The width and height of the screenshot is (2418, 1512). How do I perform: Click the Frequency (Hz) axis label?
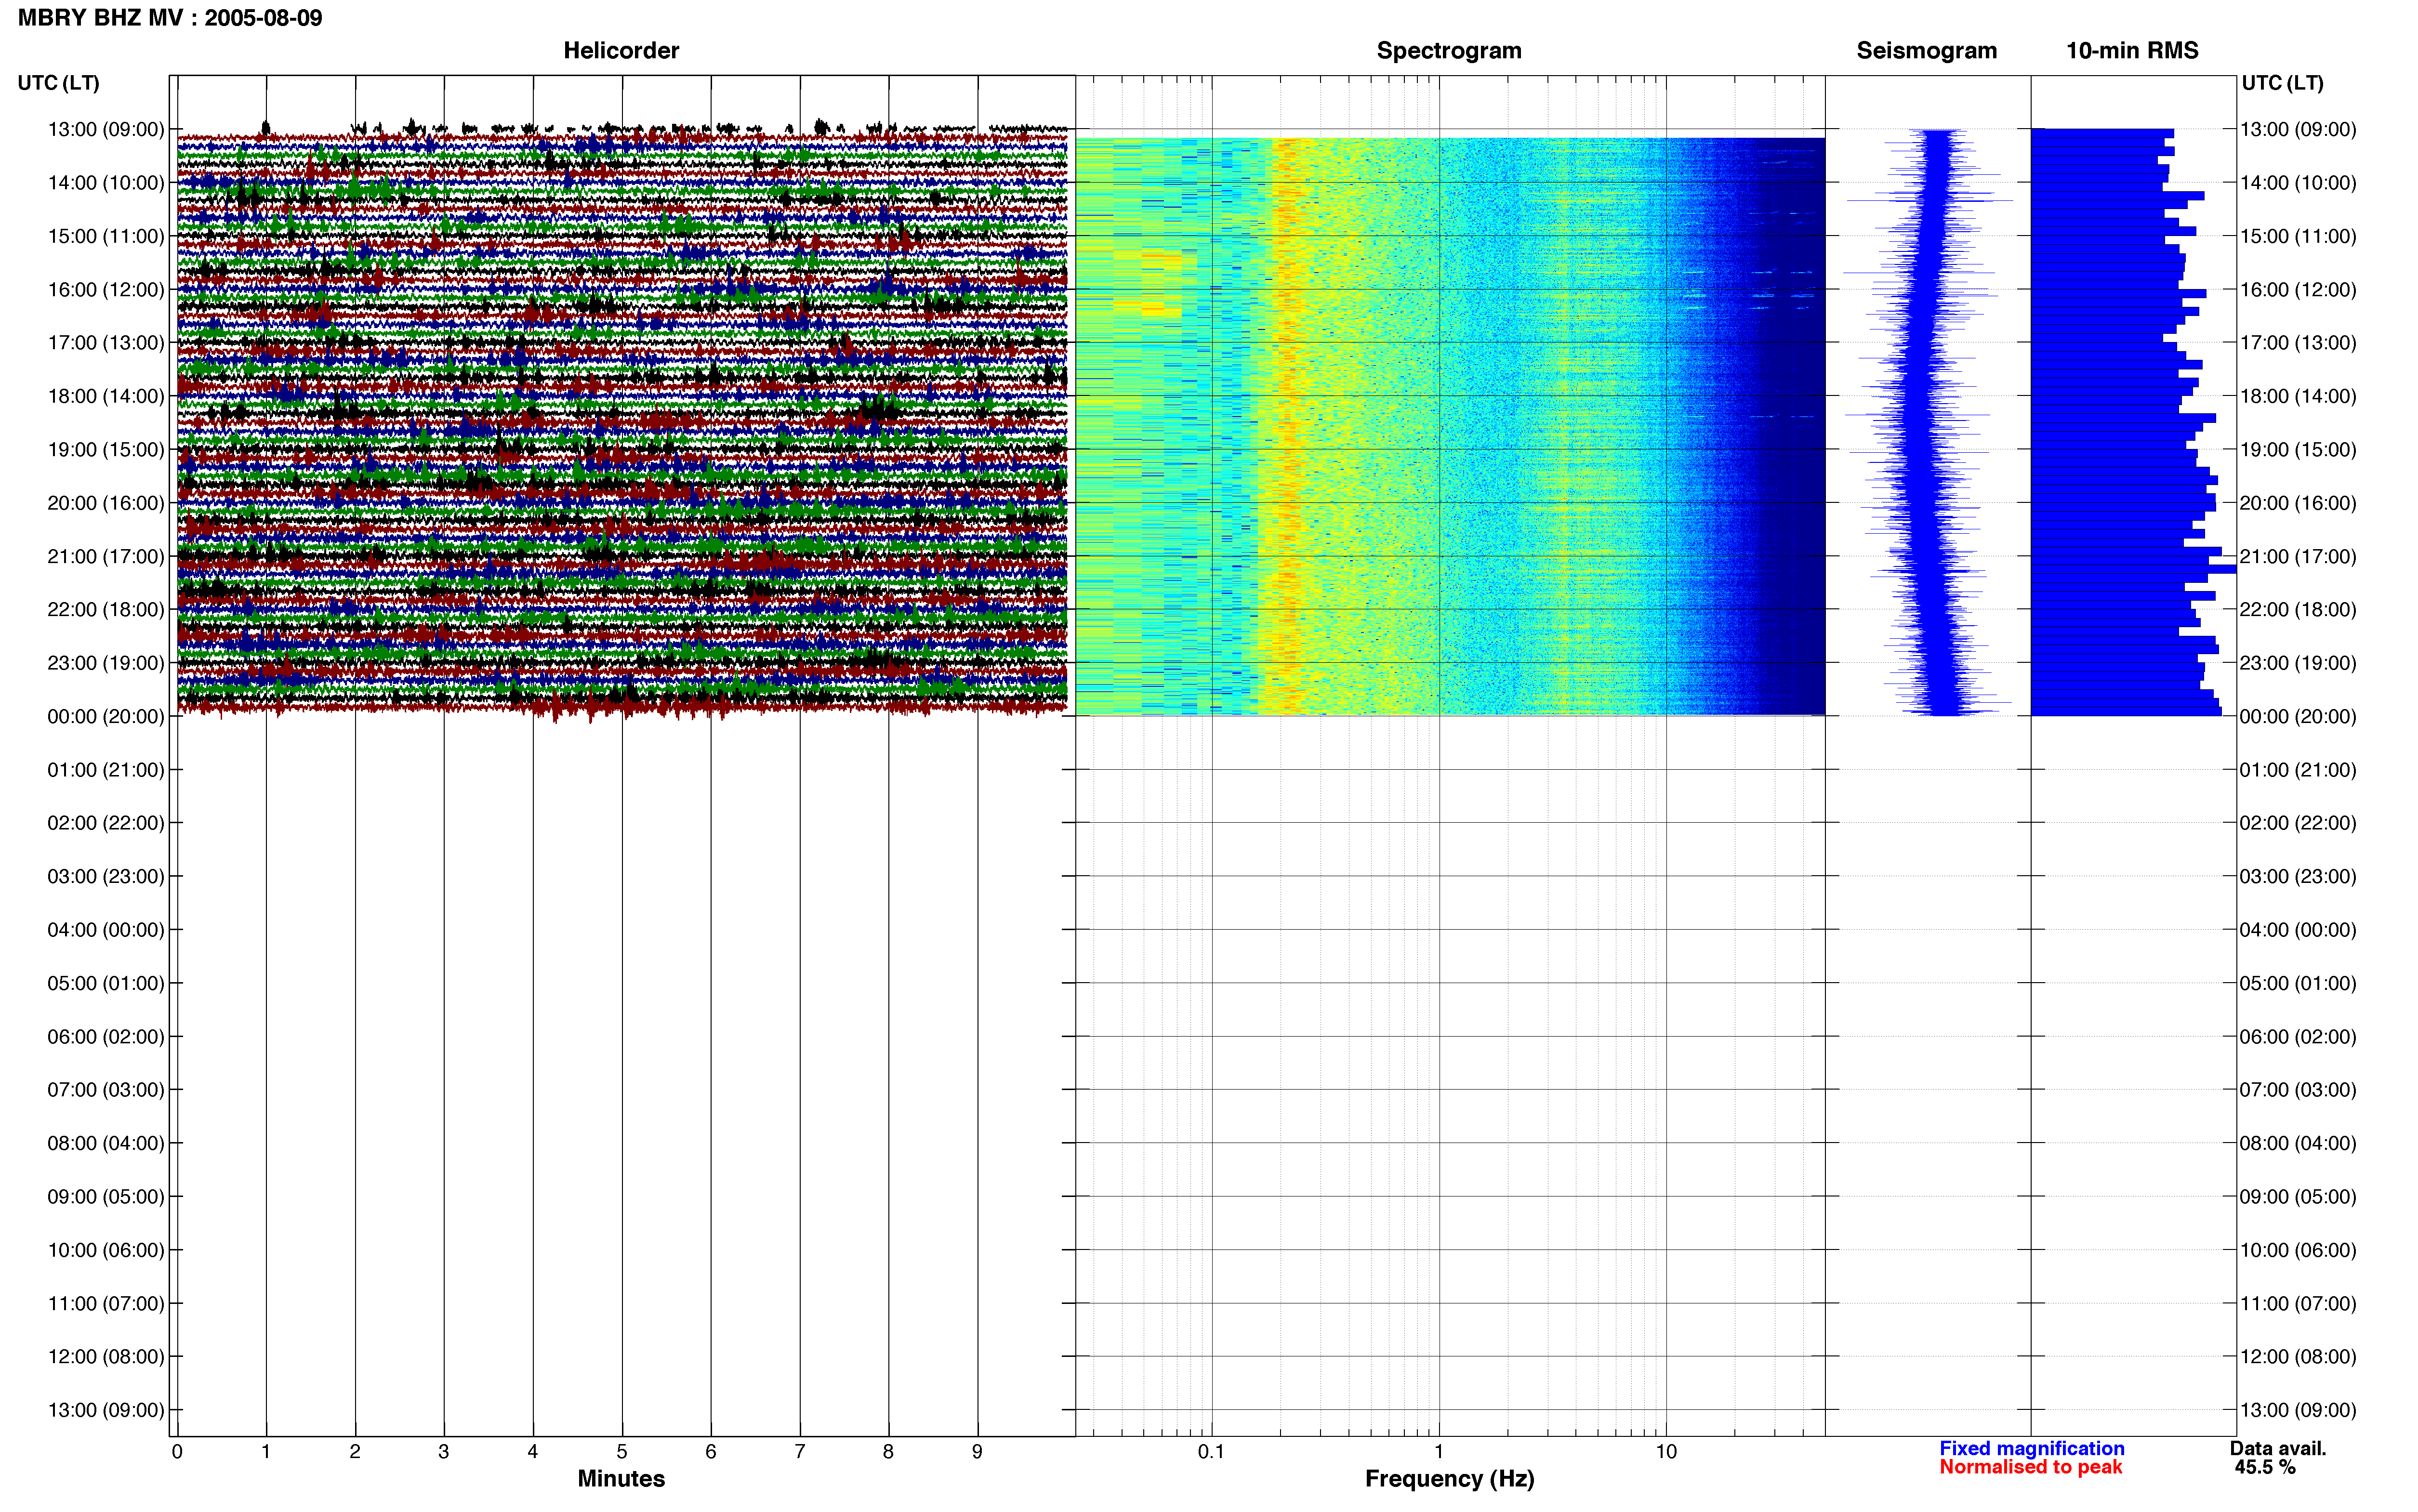1449,1478
